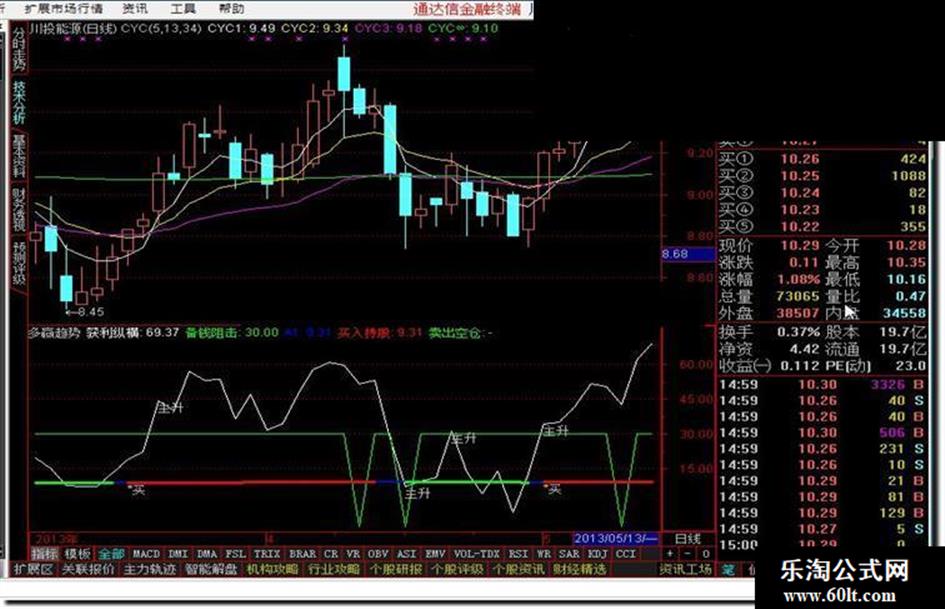Apply the WR indicator
The image size is (945, 609).
pos(544,554)
